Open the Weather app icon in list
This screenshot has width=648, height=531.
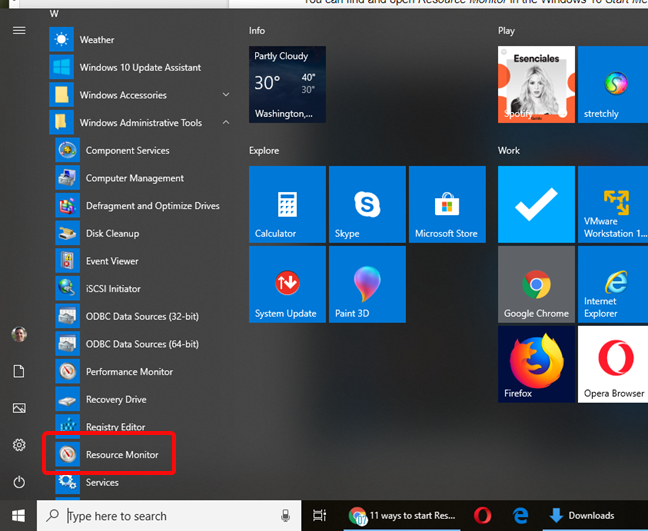[61, 39]
